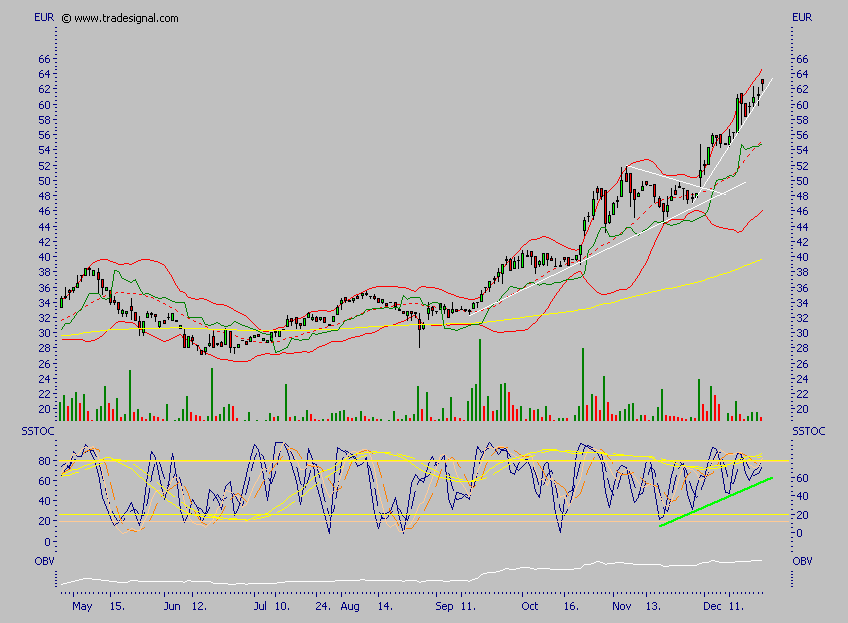Click the 66 price label on left axis

pos(44,59)
